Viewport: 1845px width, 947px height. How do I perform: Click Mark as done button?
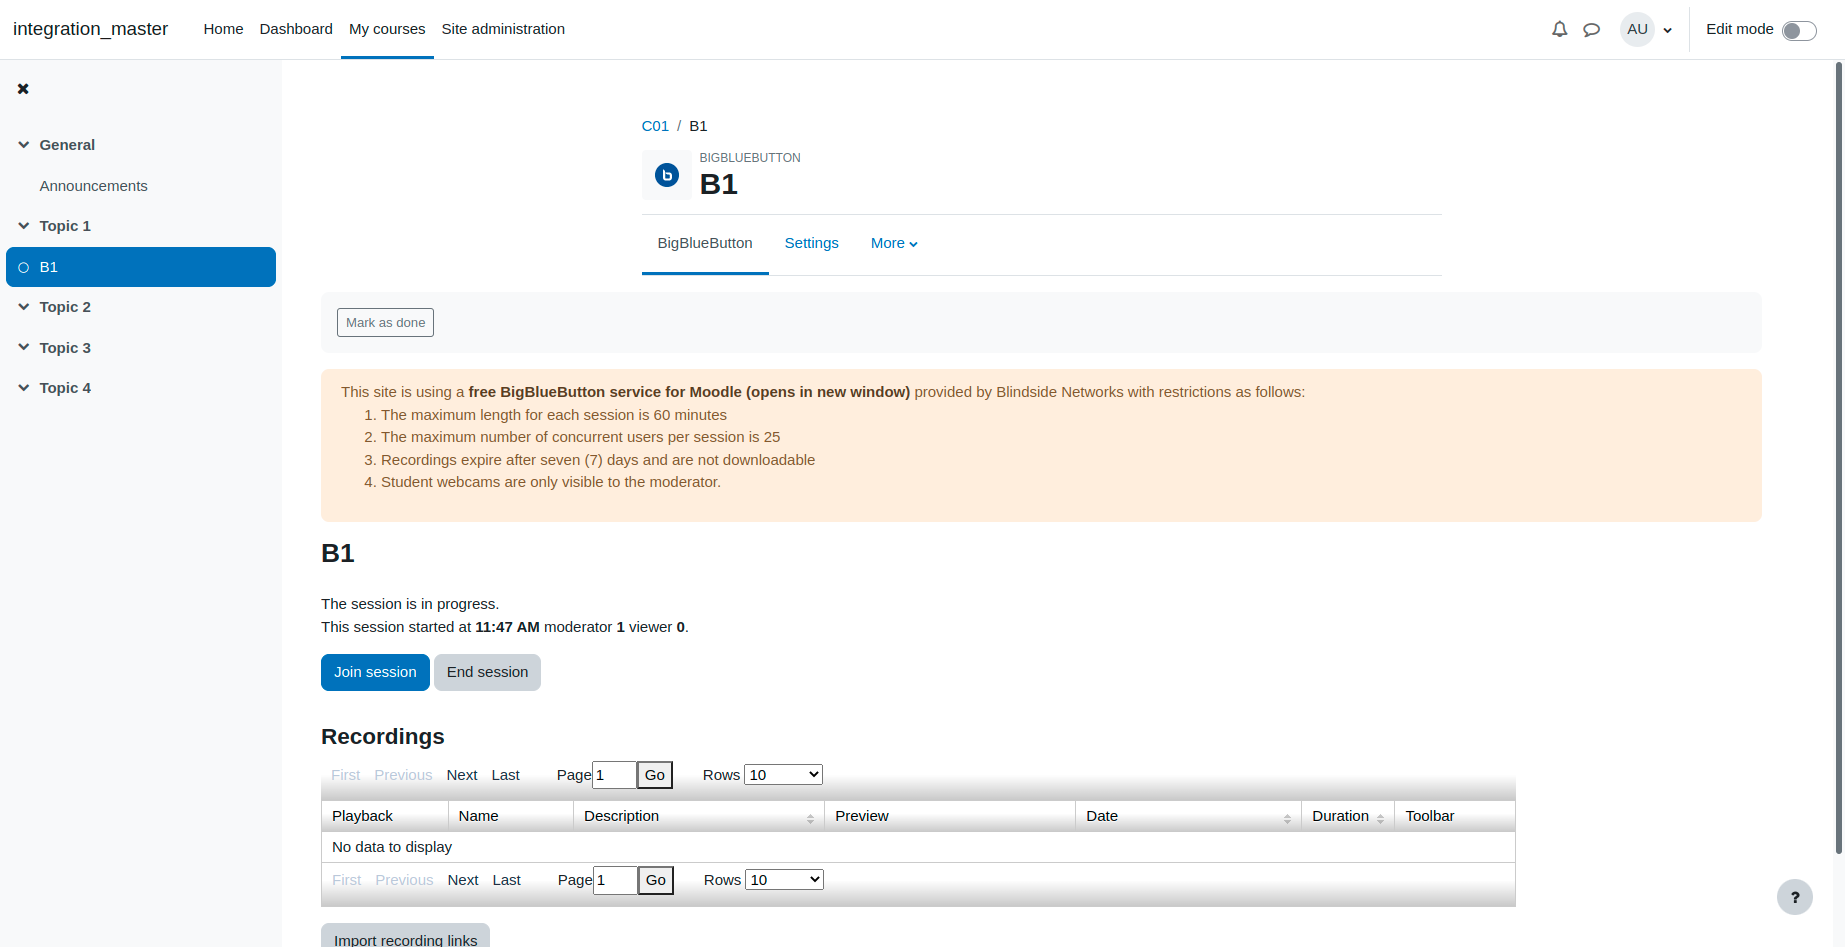point(385,323)
